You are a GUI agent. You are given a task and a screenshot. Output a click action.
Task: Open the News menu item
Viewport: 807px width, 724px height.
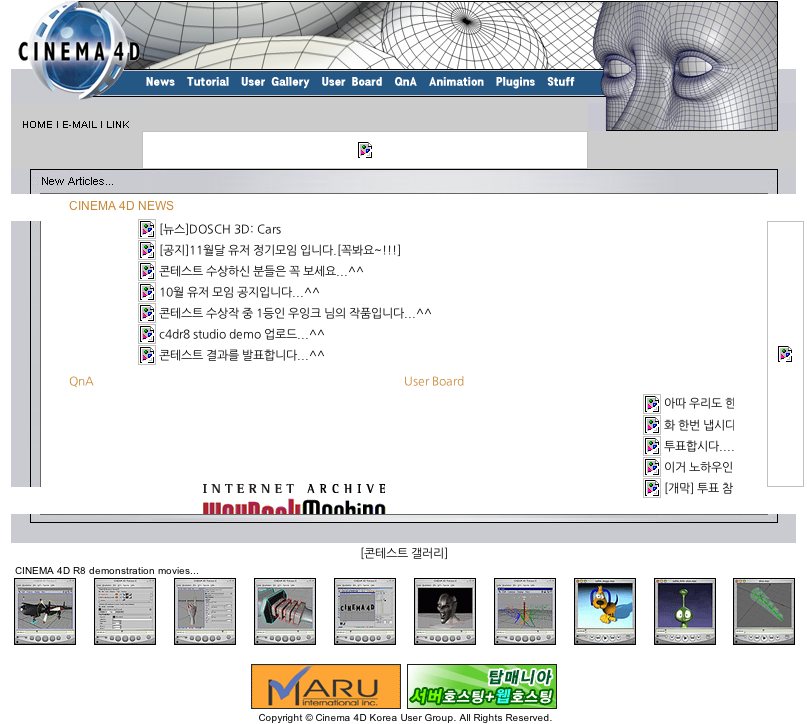pyautogui.click(x=160, y=82)
